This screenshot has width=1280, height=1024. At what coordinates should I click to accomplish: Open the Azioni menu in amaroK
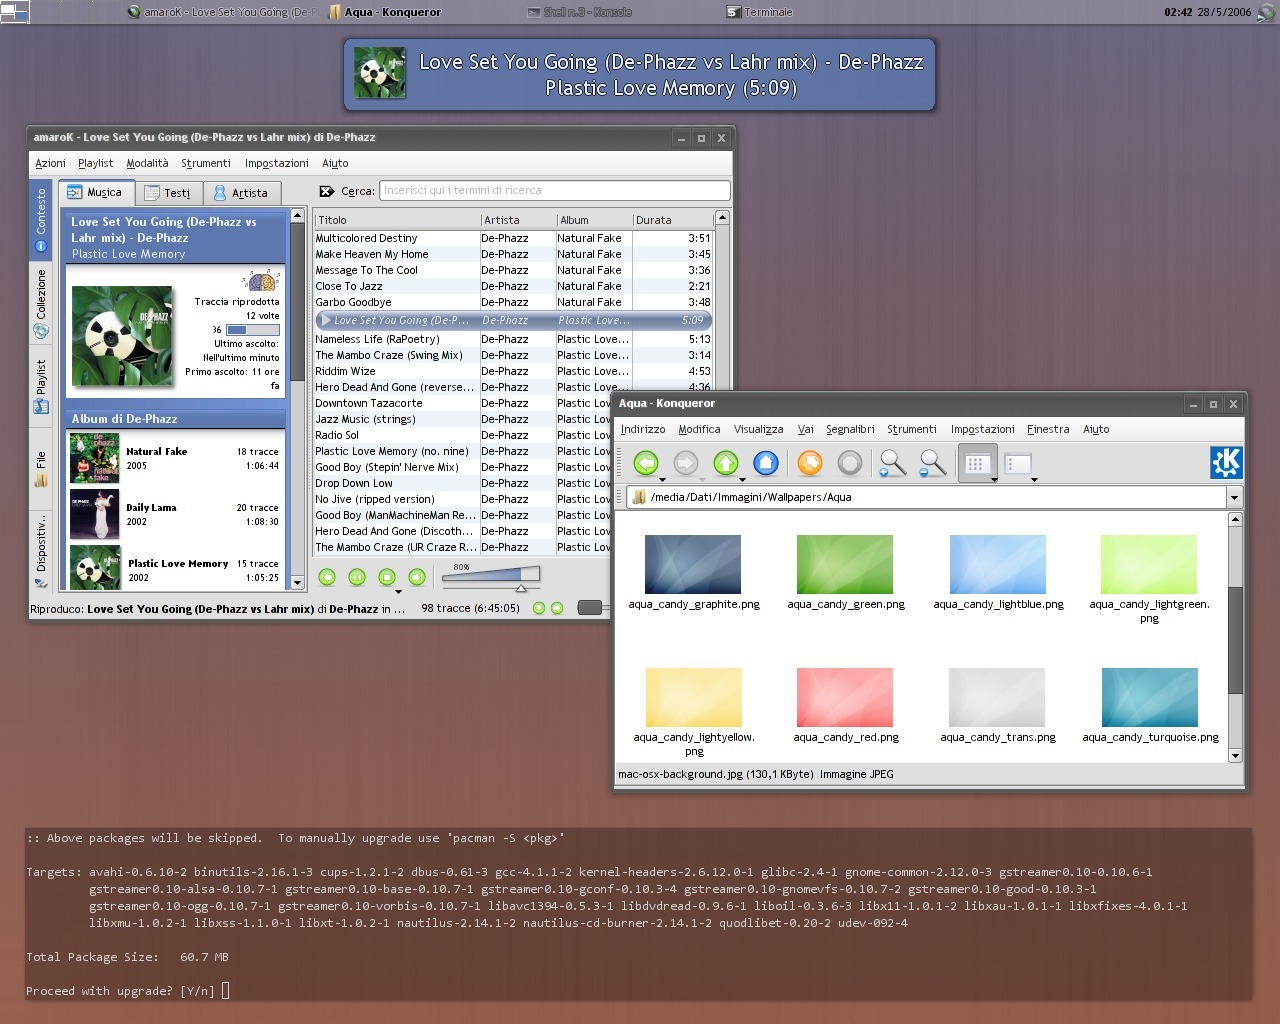tap(50, 163)
